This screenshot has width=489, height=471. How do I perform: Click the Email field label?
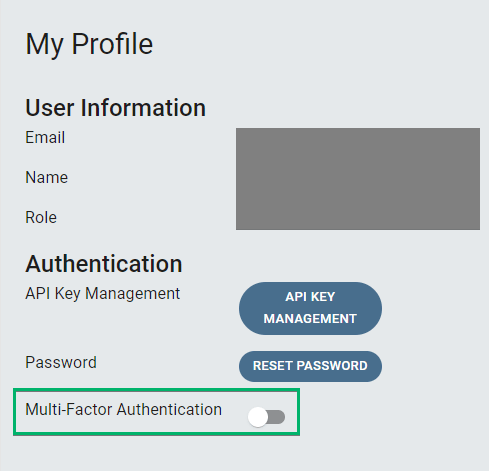[x=45, y=137]
